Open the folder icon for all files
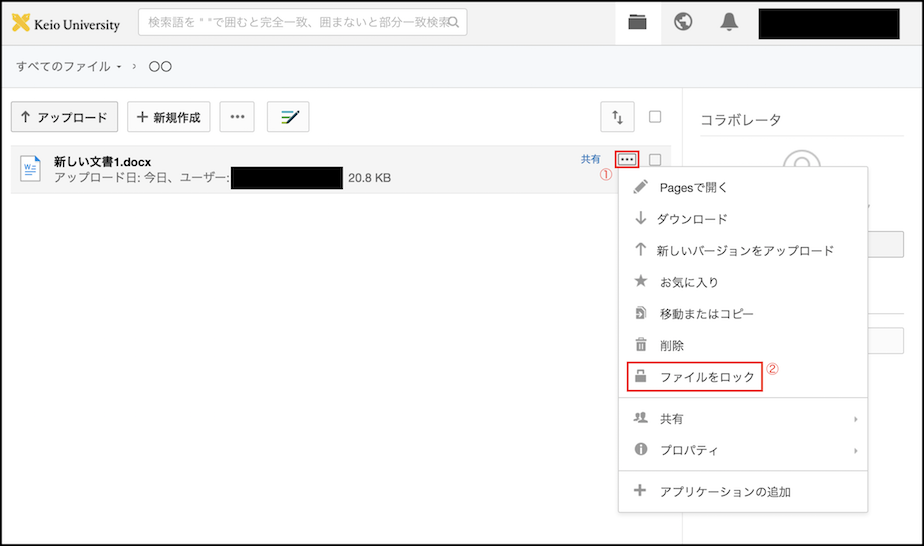 point(637,23)
